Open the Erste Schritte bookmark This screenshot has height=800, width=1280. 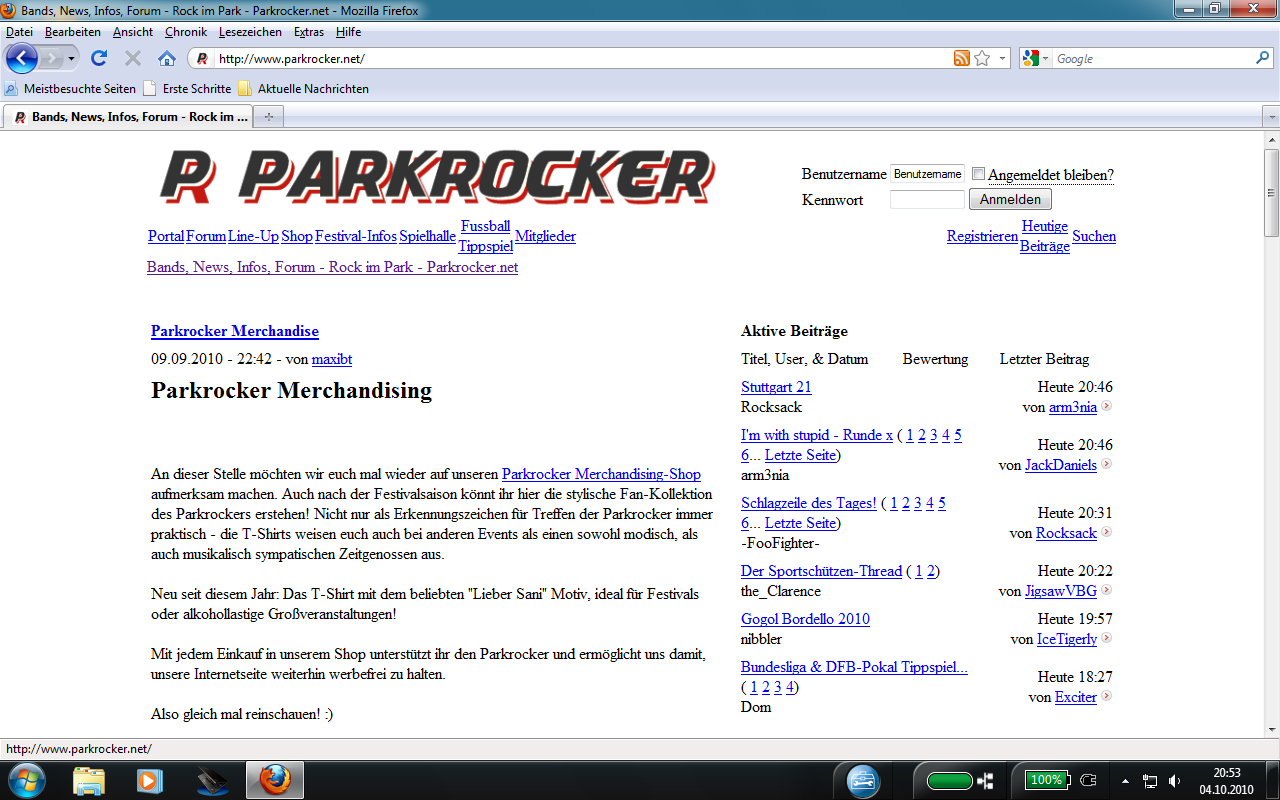[187, 89]
